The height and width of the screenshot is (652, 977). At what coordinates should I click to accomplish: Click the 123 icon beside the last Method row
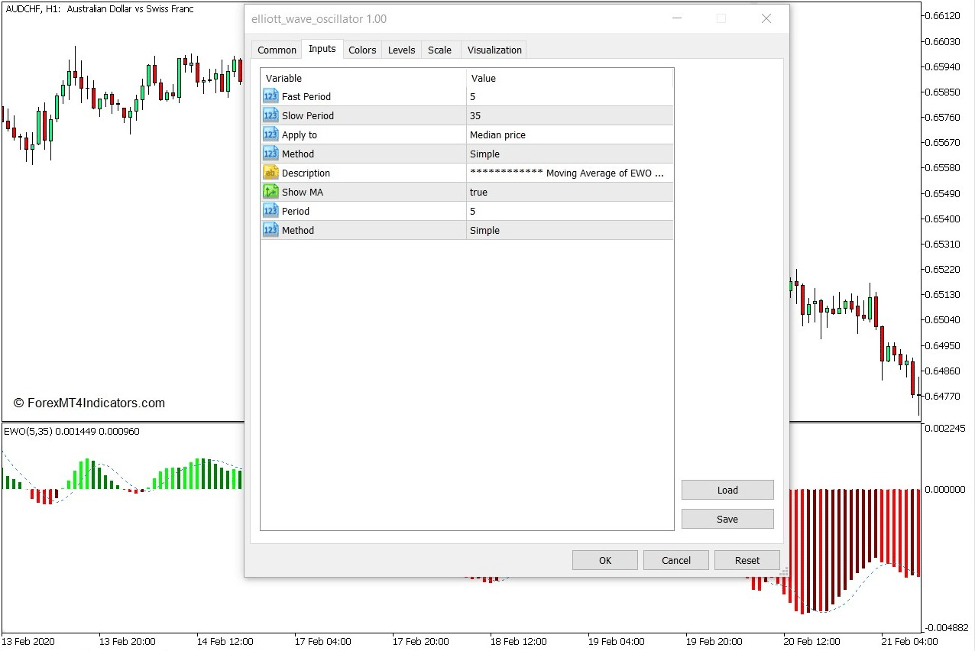coord(270,230)
